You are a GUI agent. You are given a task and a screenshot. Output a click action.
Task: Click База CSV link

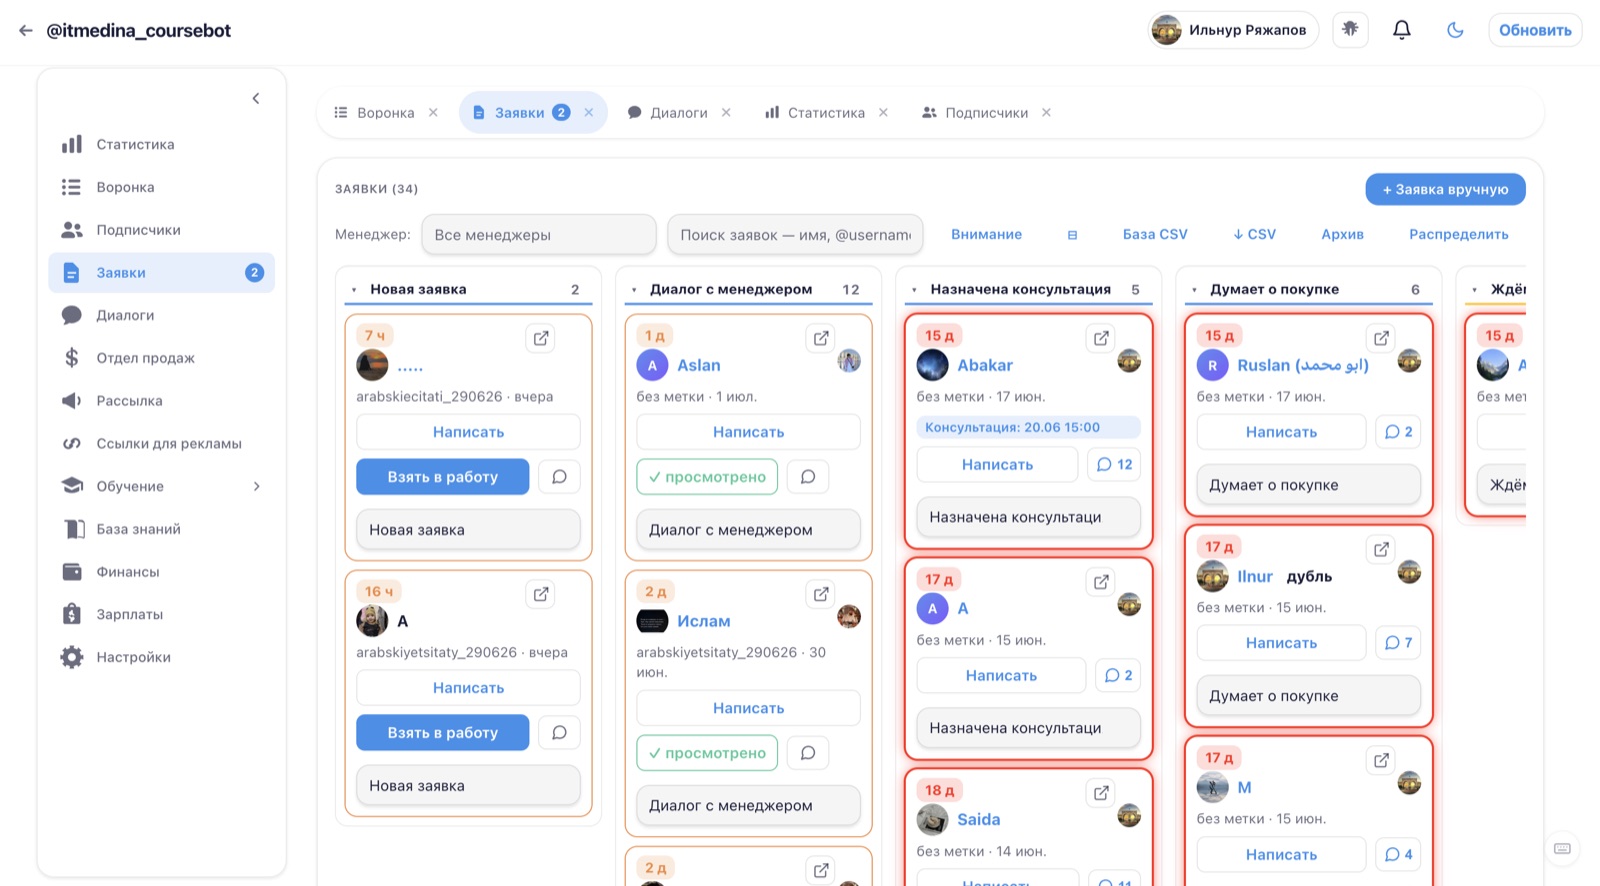(1155, 234)
